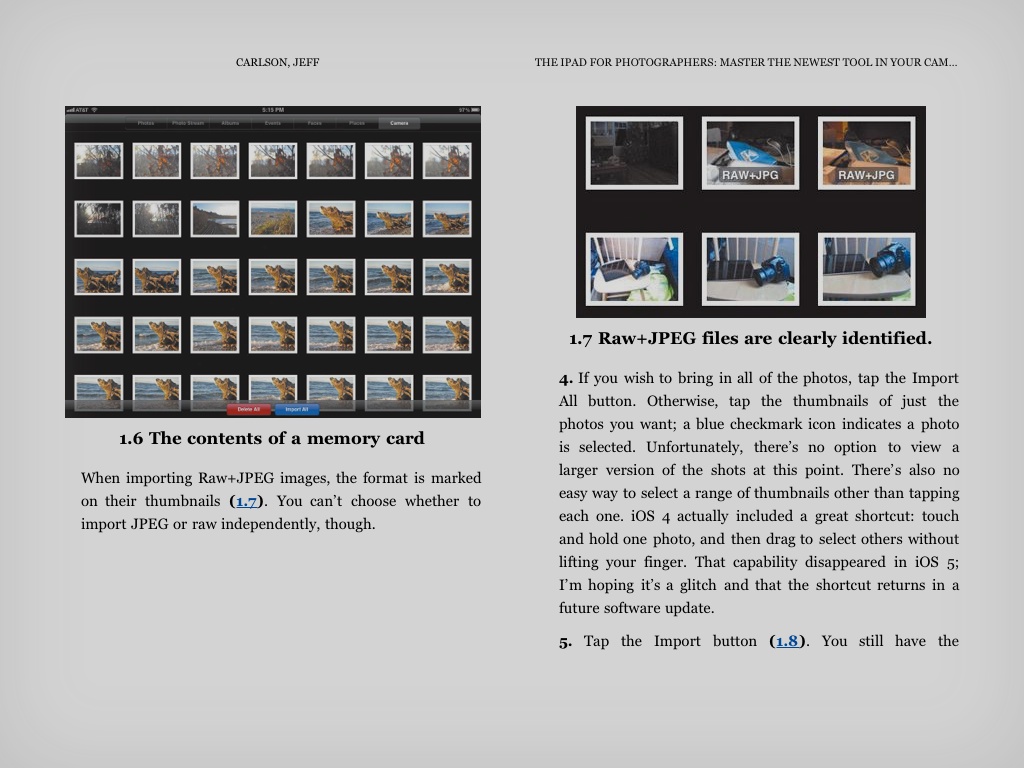
Task: Tap the dark room thumbnail in figure 1.7
Action: (634, 153)
